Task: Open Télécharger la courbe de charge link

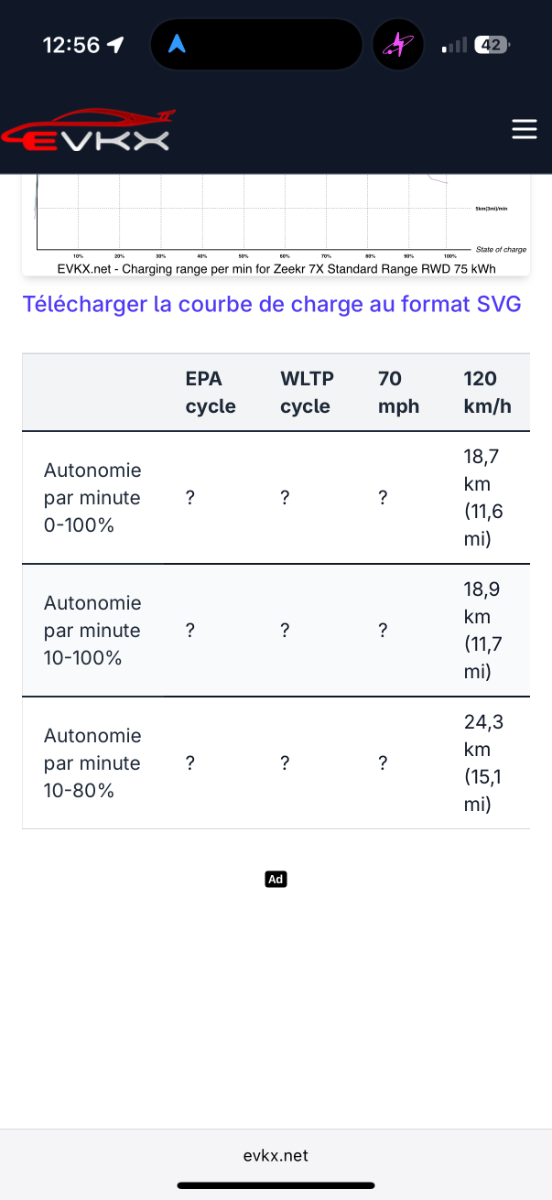Action: 272,304
